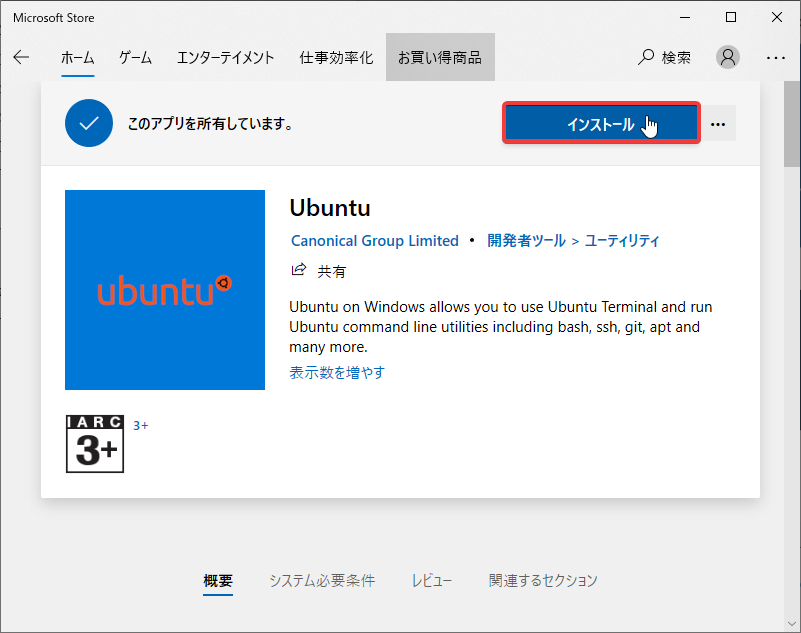
Task: Switch to システム必要条件 section
Action: click(x=322, y=581)
